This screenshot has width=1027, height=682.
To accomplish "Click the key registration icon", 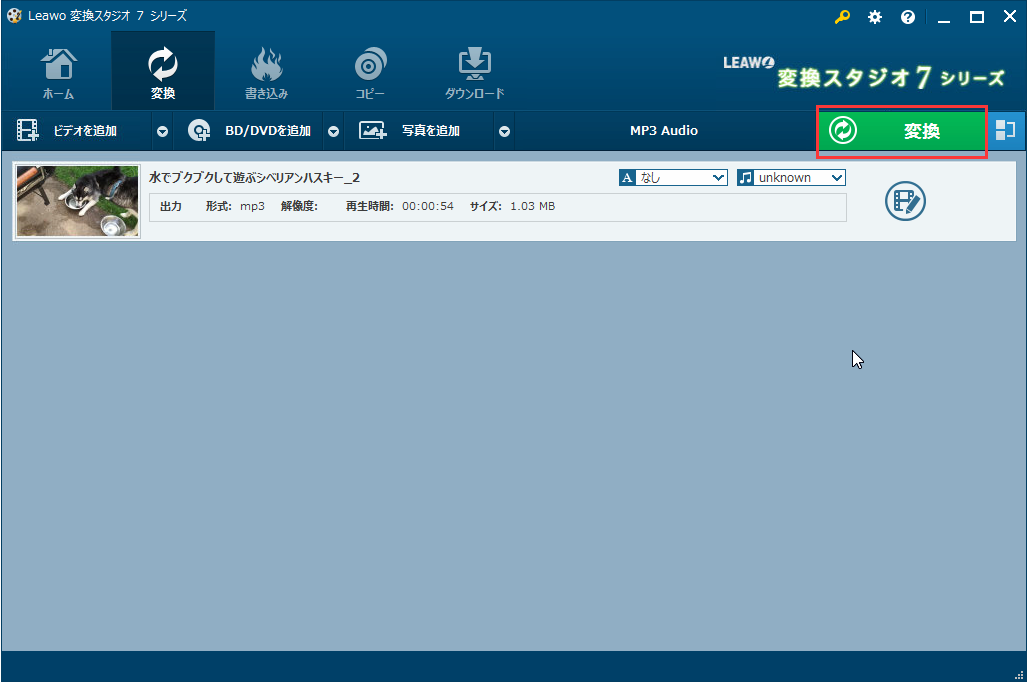I will (x=842, y=17).
